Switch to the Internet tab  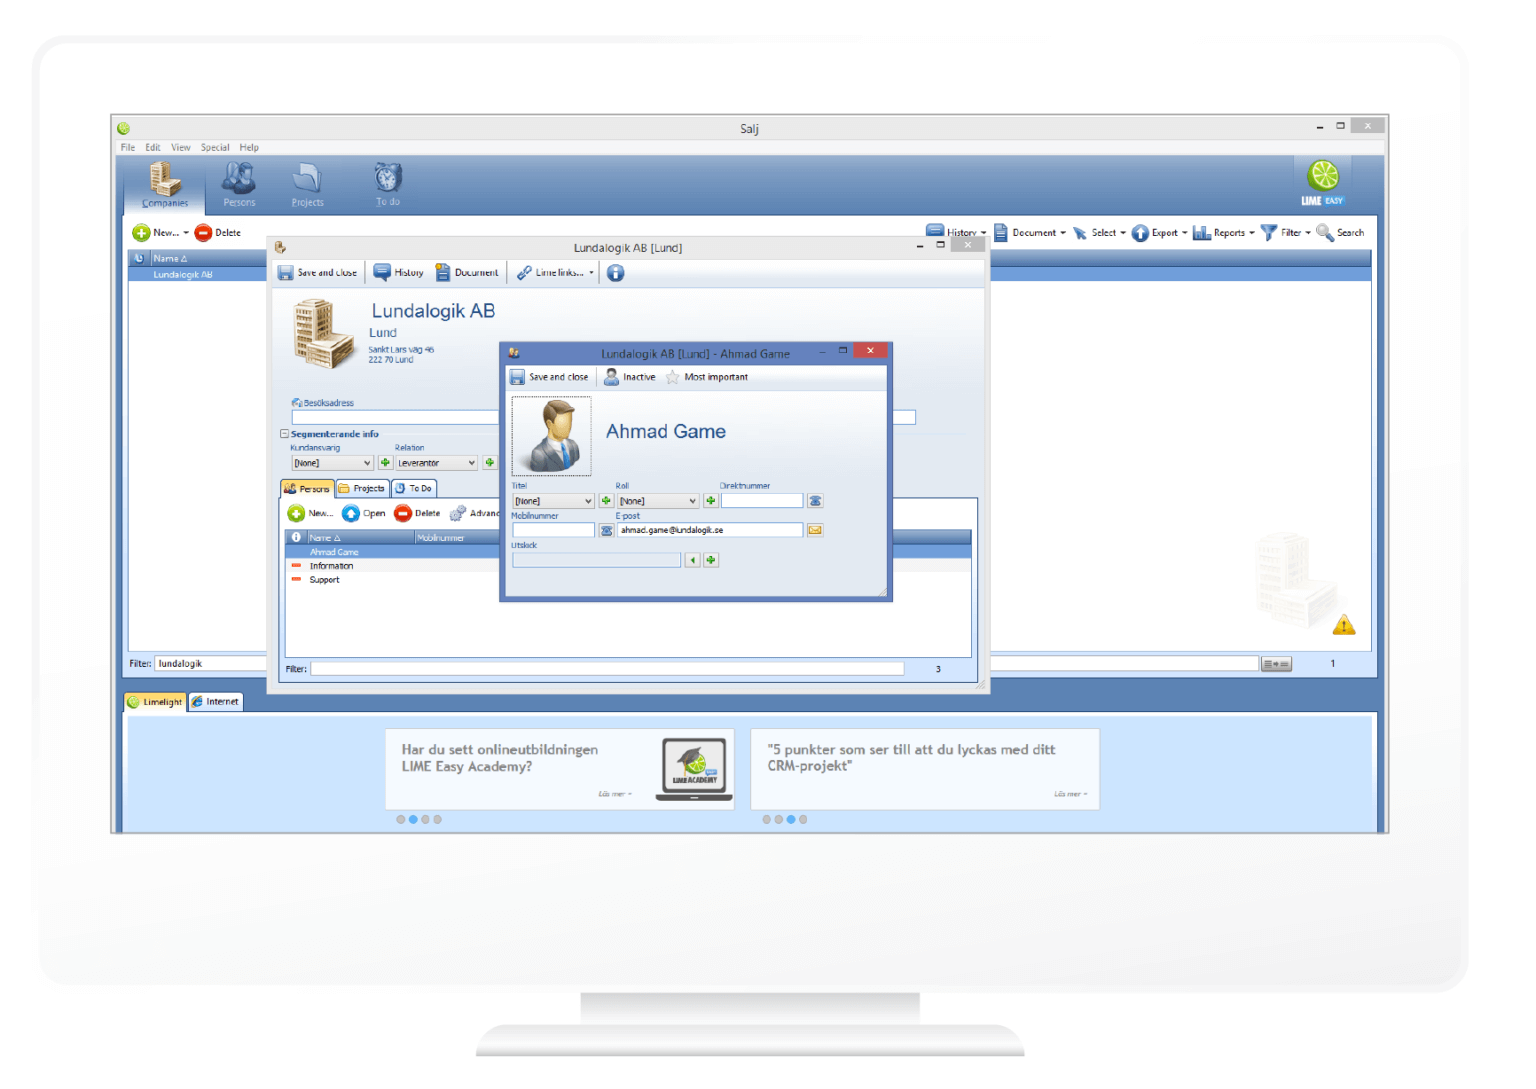tap(215, 701)
